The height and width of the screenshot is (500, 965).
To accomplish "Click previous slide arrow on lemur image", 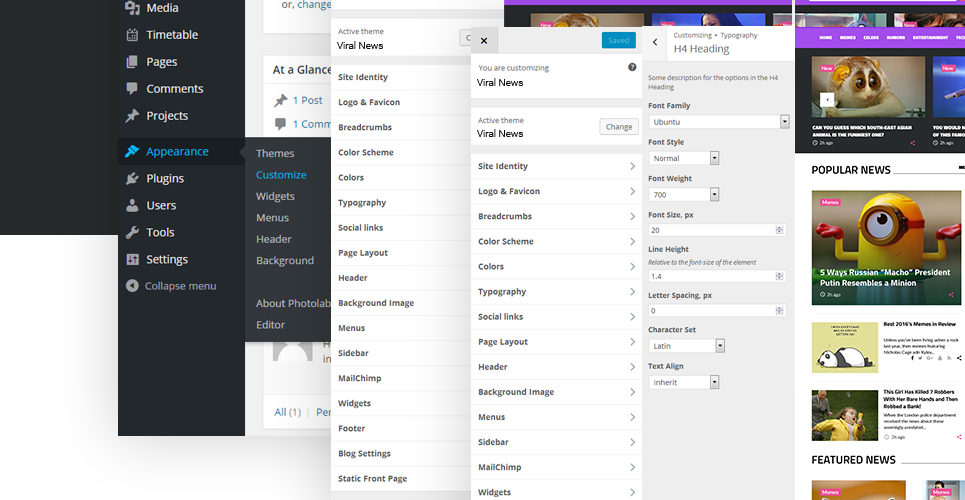I will [827, 99].
